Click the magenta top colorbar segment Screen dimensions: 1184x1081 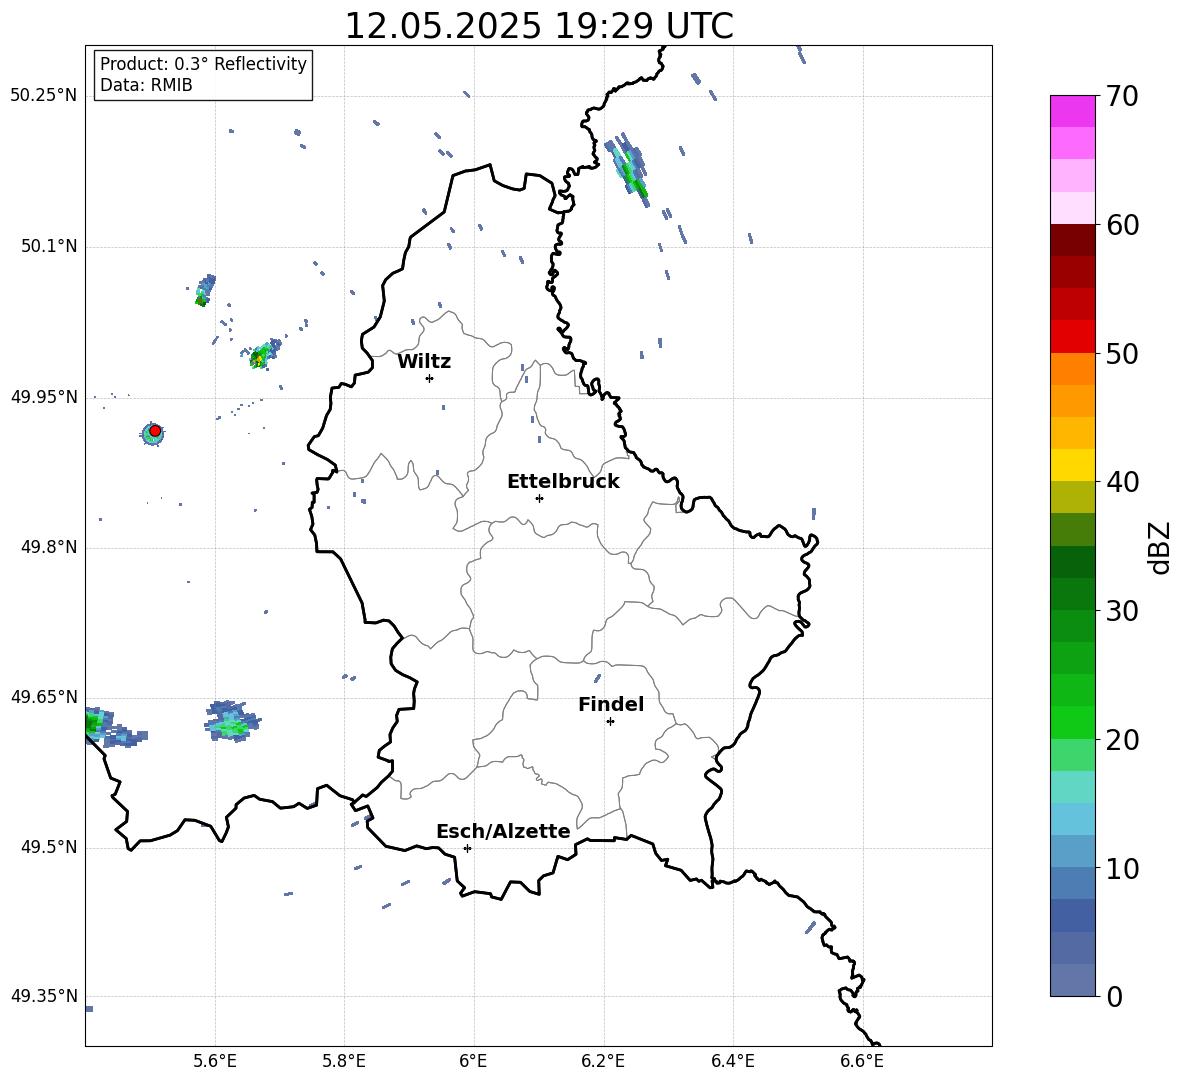point(1072,111)
